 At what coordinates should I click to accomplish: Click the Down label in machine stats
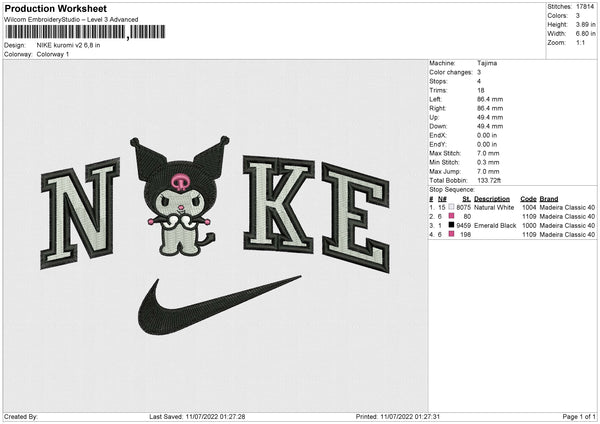point(438,126)
